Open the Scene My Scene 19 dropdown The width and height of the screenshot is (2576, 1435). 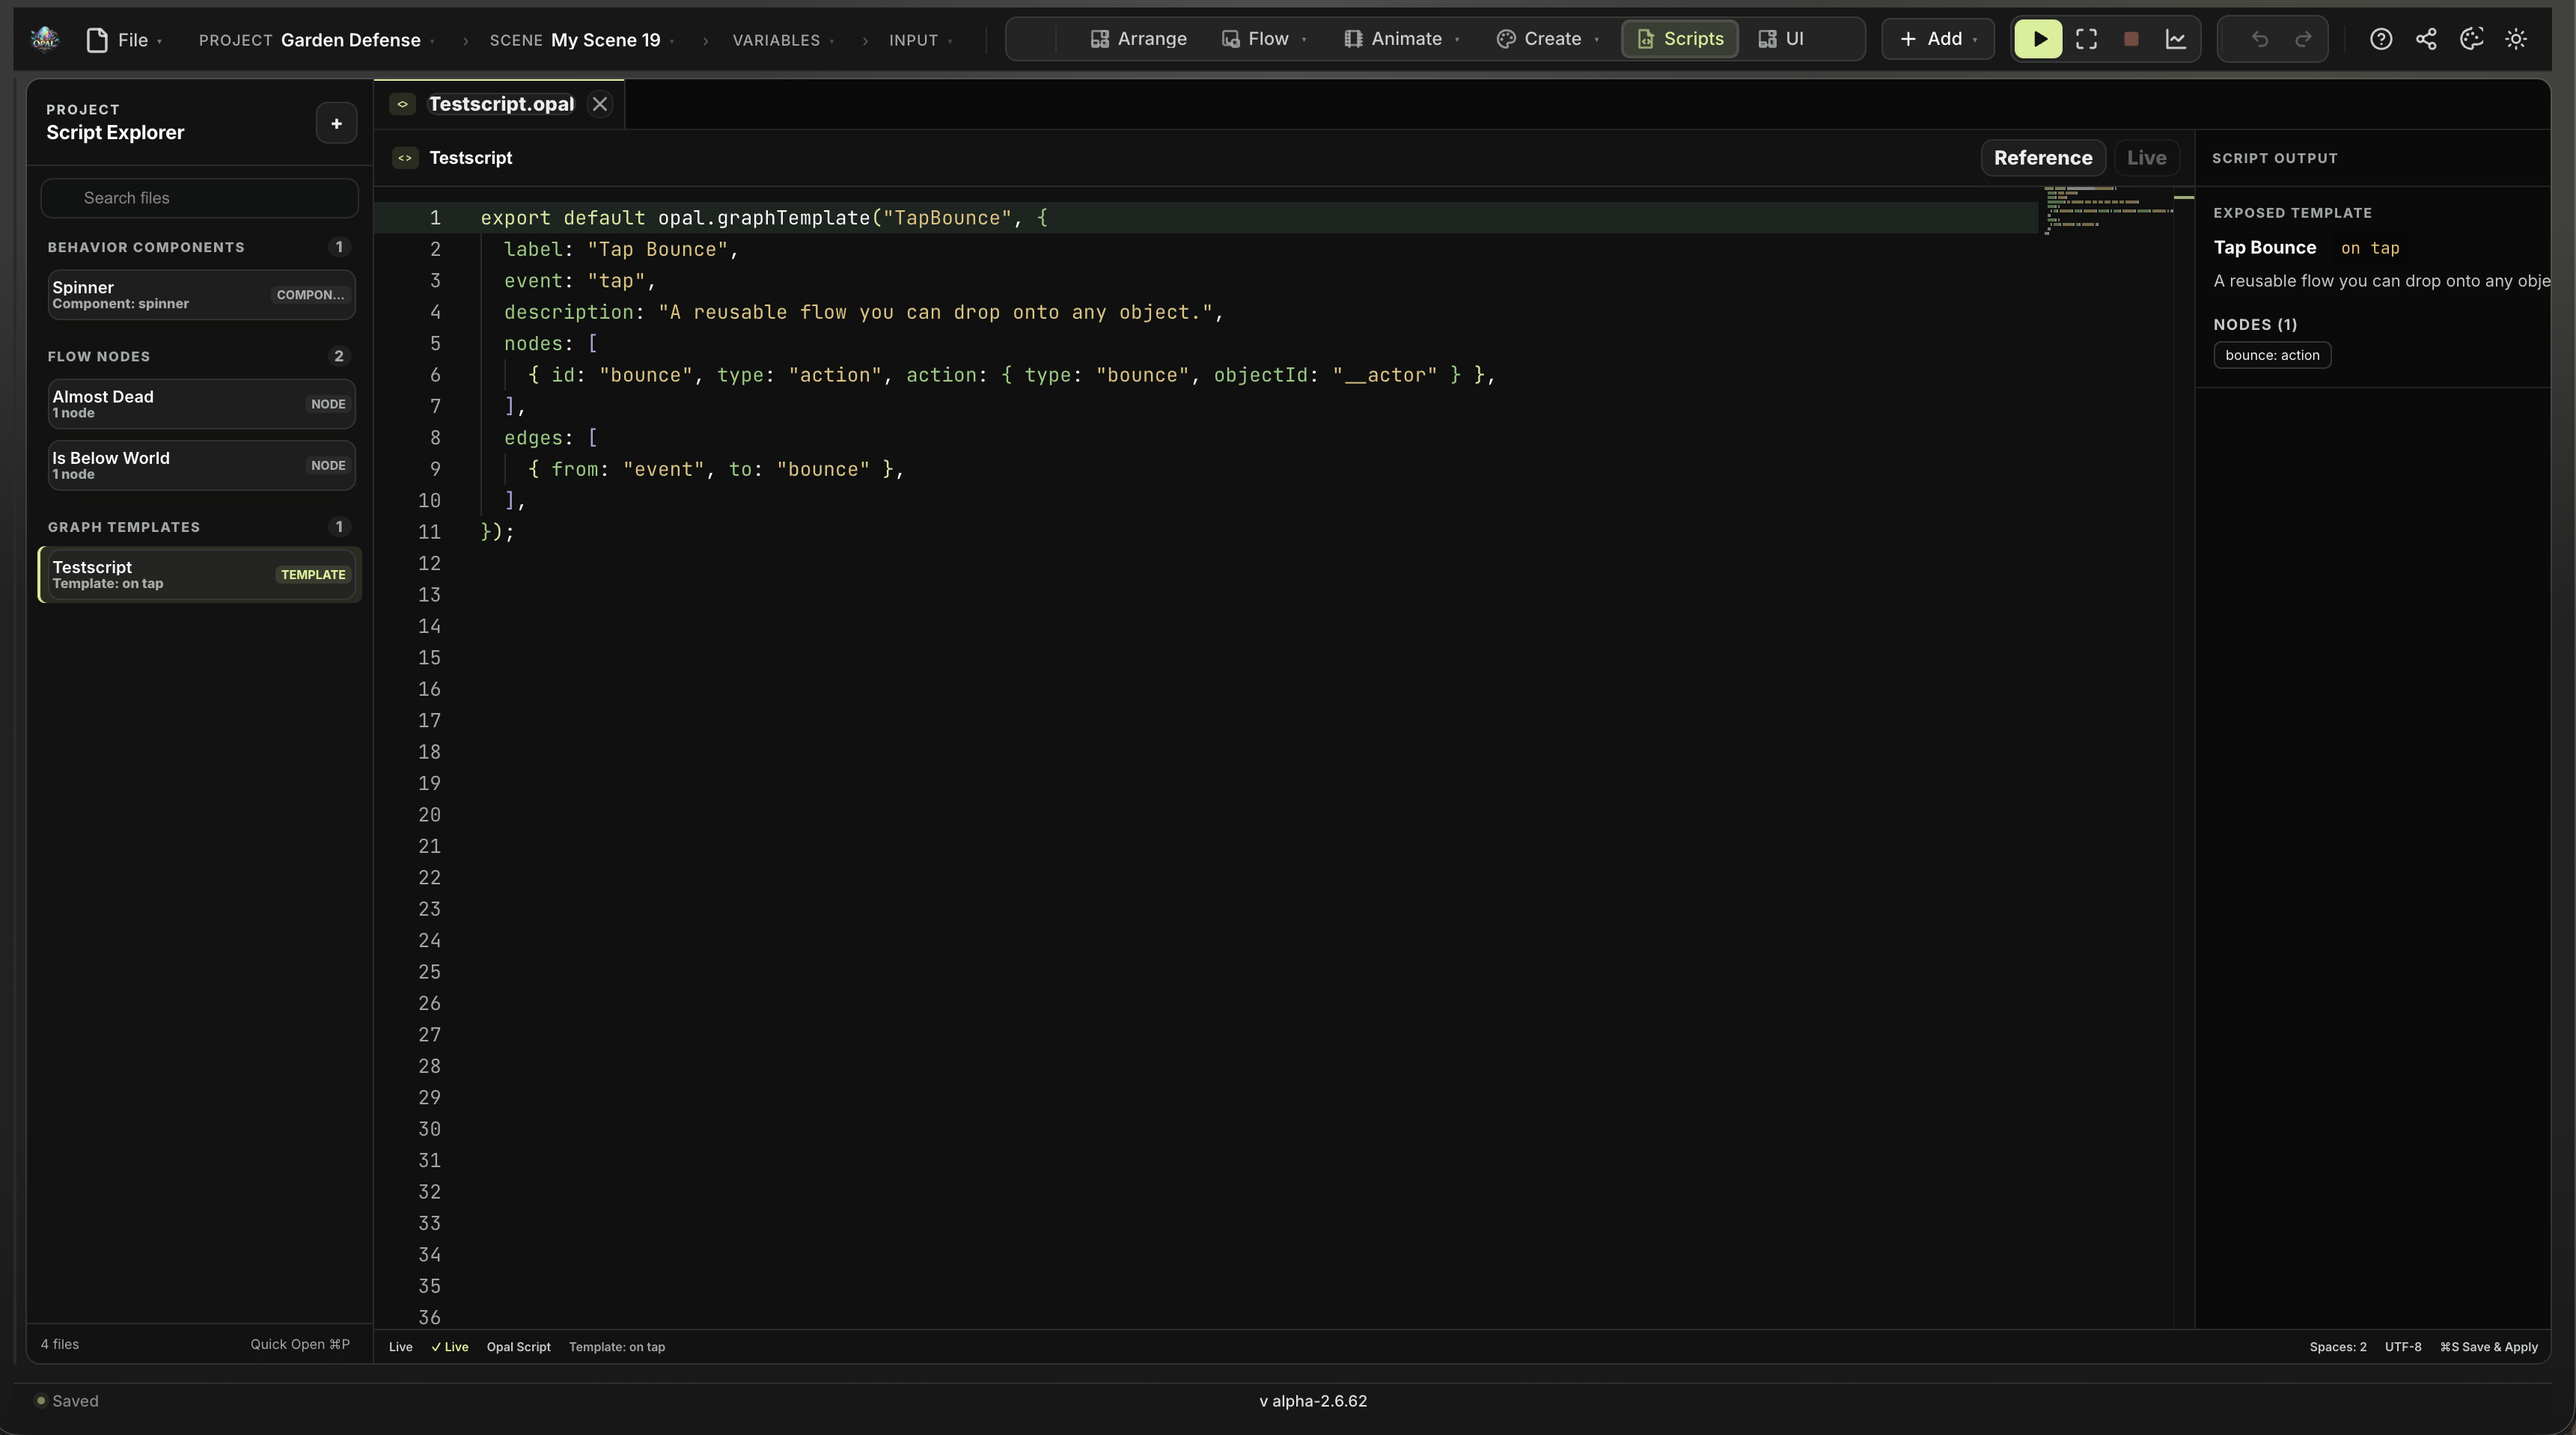pos(581,40)
